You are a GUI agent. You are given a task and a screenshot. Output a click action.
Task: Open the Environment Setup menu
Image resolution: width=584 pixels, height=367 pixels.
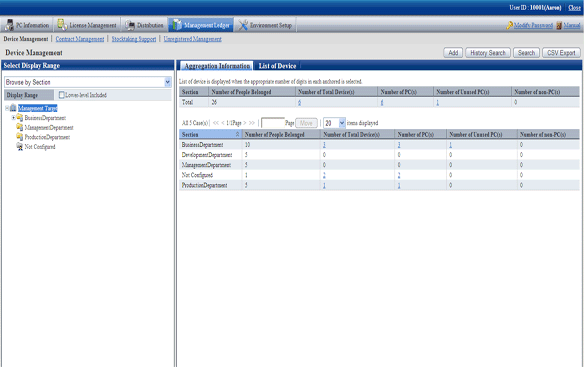coord(265,25)
